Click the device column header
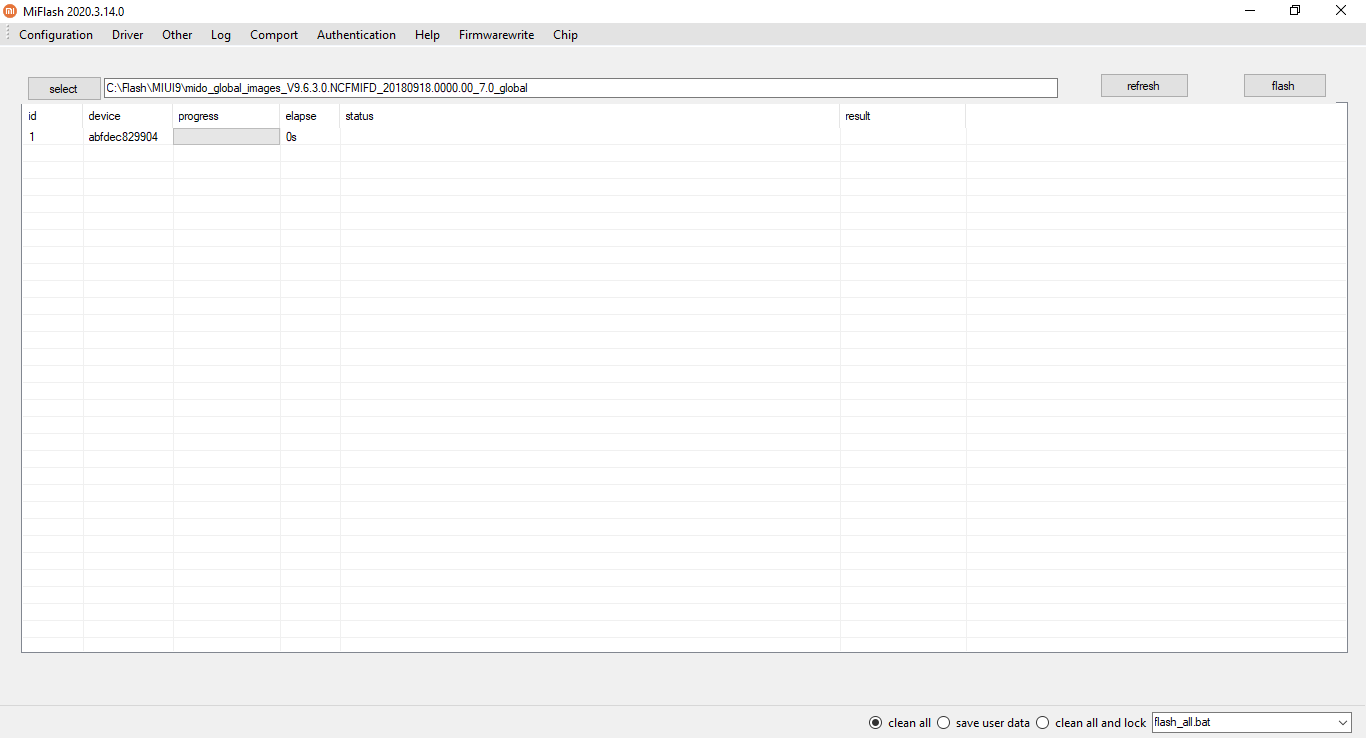This screenshot has width=1366, height=738. pyautogui.click(x=128, y=116)
